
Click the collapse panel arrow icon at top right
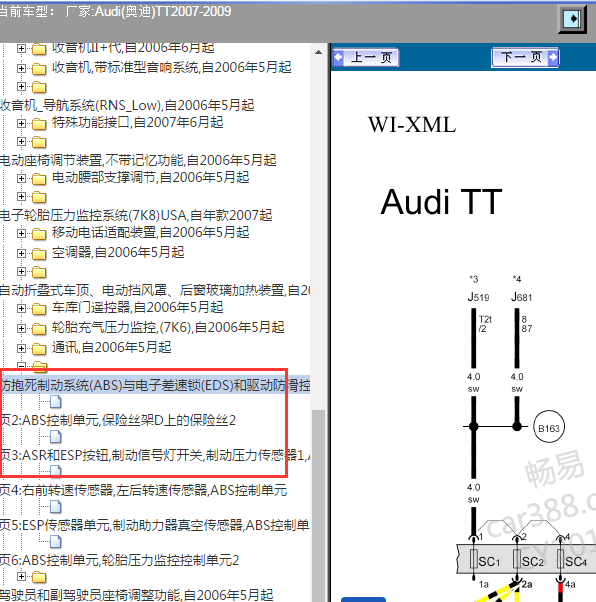coord(572,18)
